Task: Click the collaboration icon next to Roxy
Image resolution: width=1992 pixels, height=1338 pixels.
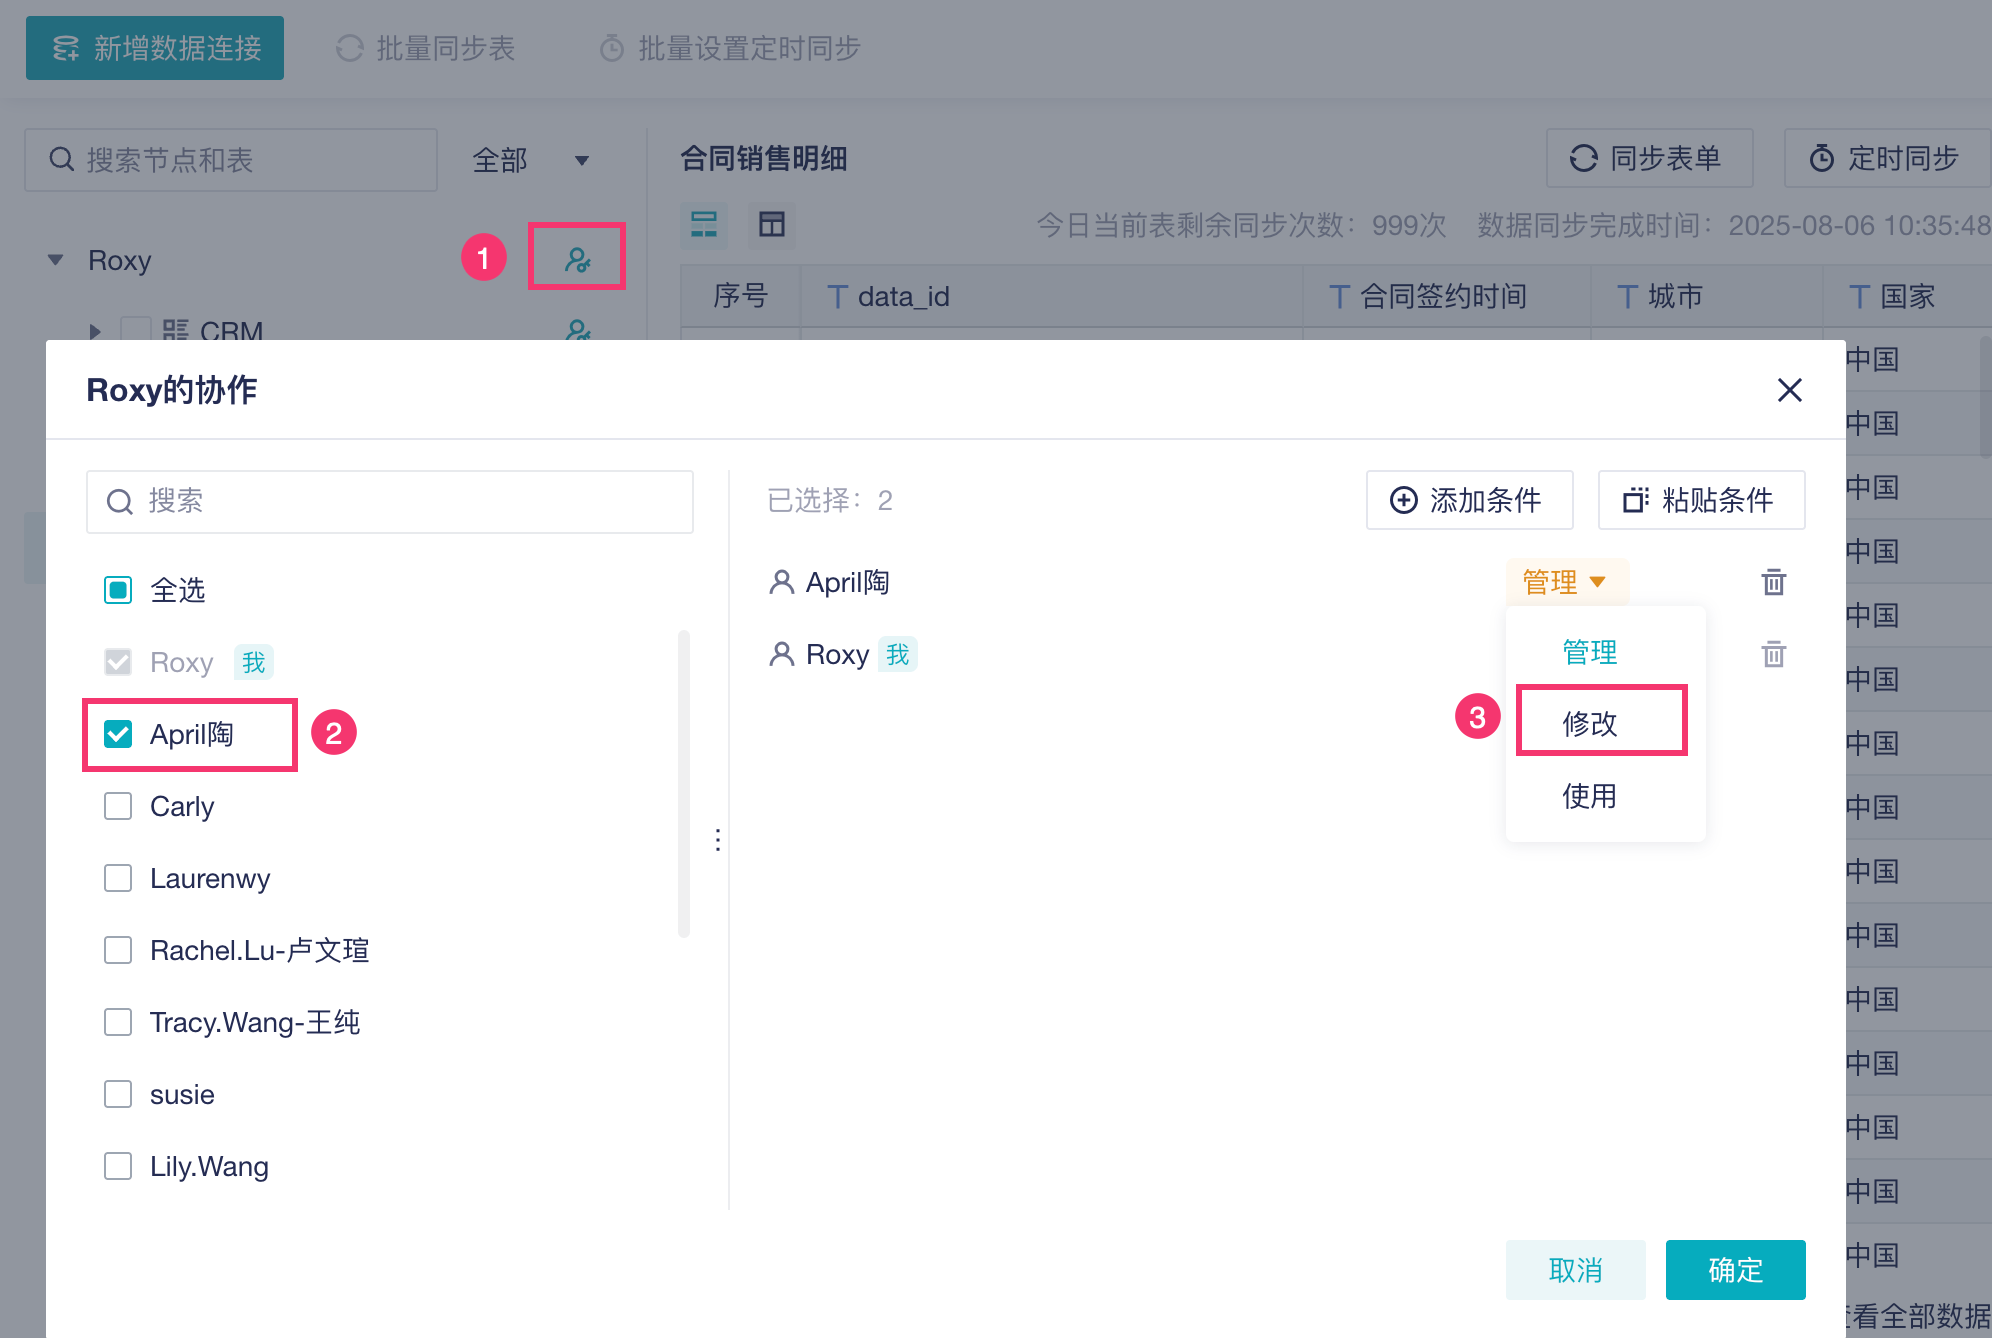Action: (577, 259)
